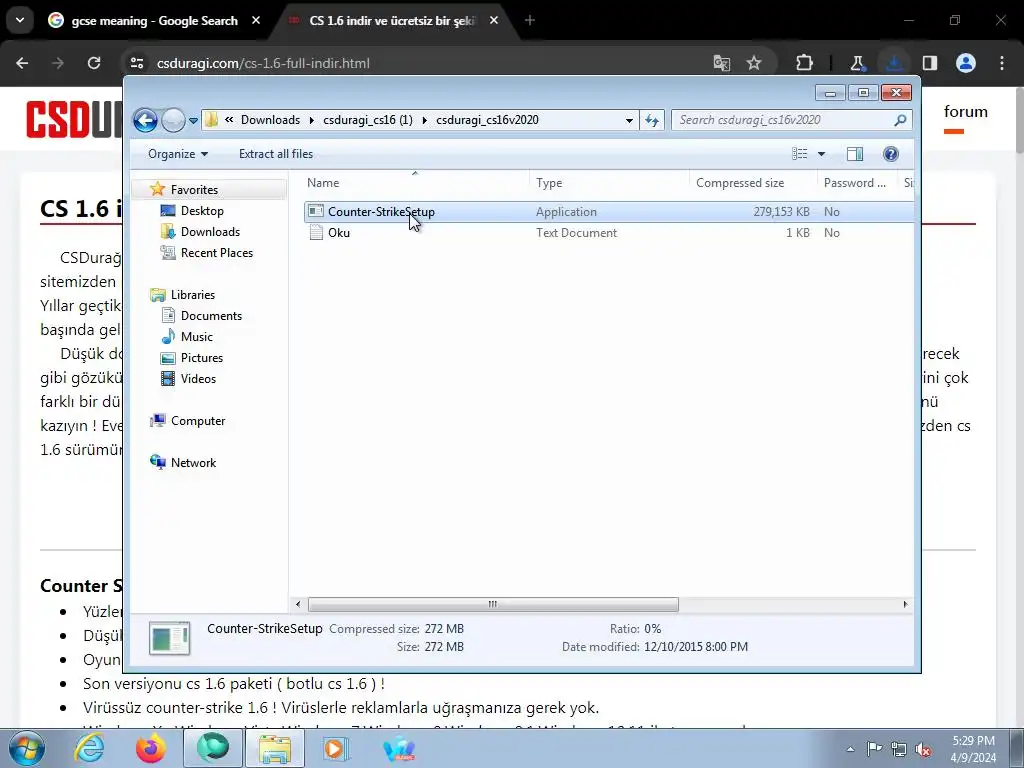
Task: Toggle Chrome side panel icon
Action: [x=930, y=63]
